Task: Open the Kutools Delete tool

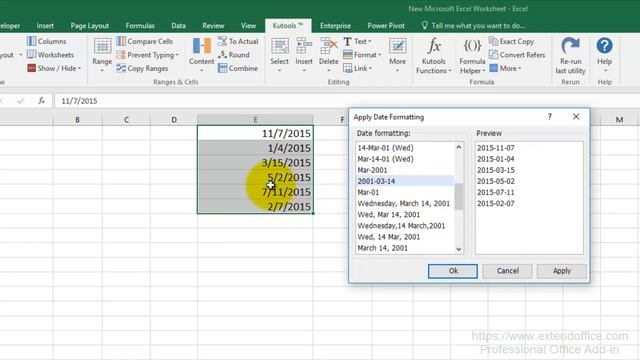Action: (x=329, y=55)
